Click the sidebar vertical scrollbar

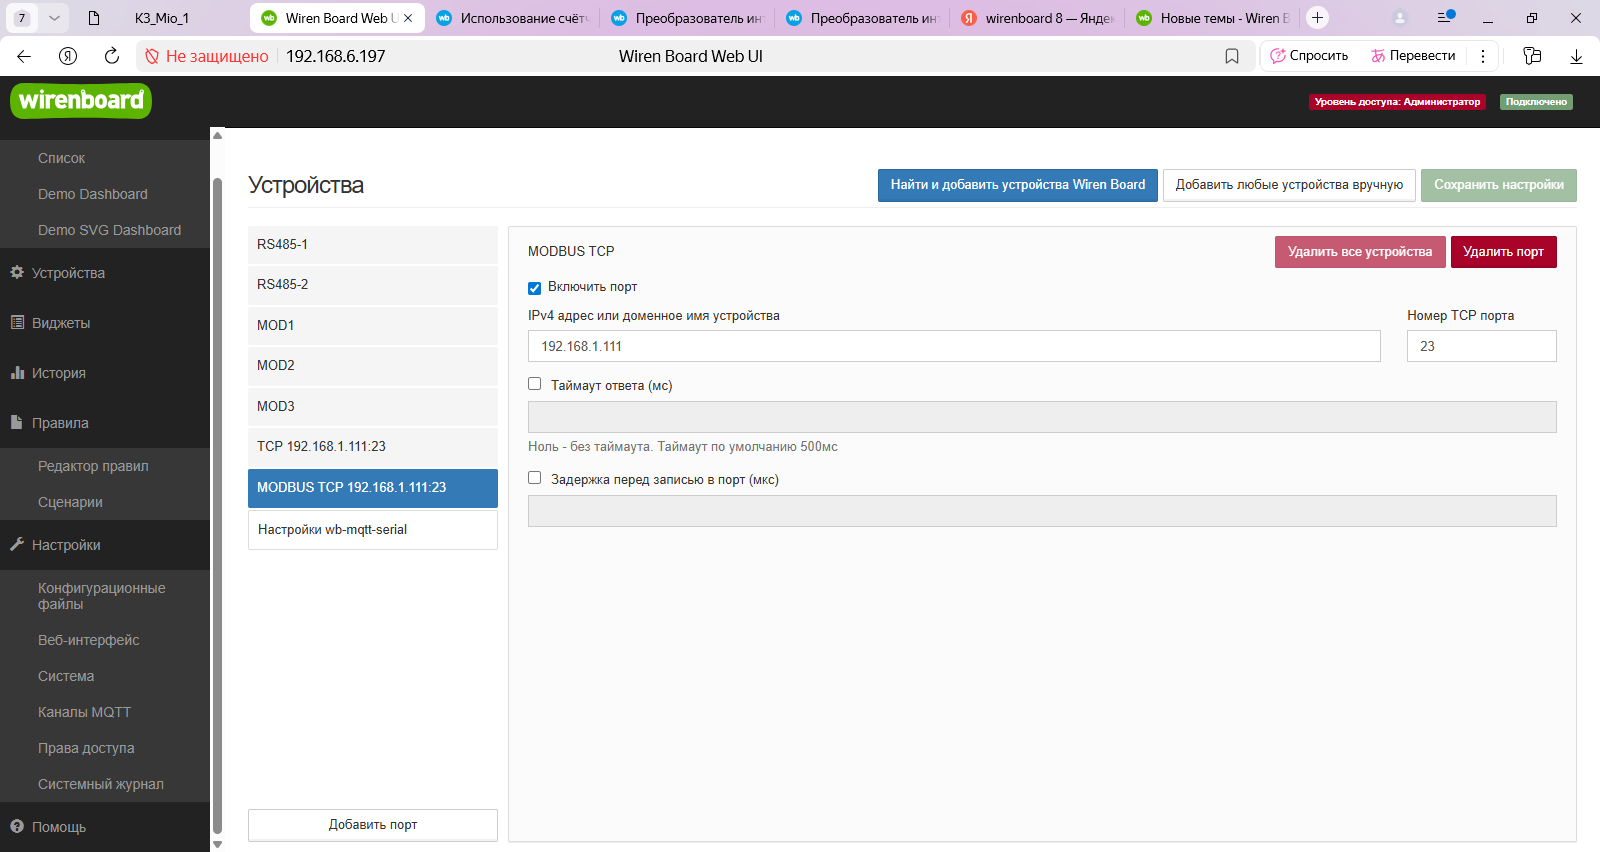pyautogui.click(x=217, y=500)
